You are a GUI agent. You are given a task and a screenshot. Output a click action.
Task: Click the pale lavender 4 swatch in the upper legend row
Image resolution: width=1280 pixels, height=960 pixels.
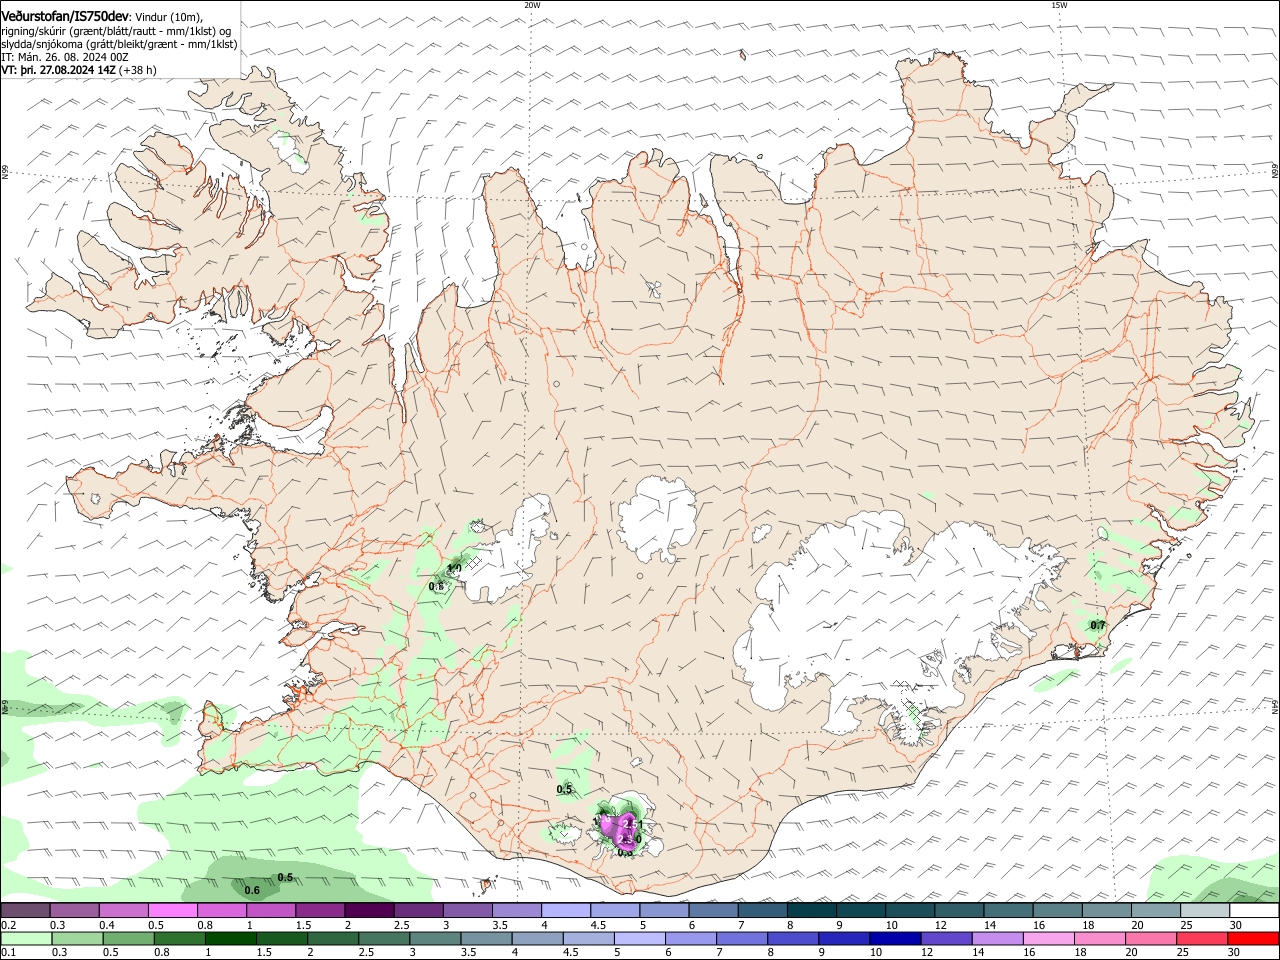(x=565, y=911)
